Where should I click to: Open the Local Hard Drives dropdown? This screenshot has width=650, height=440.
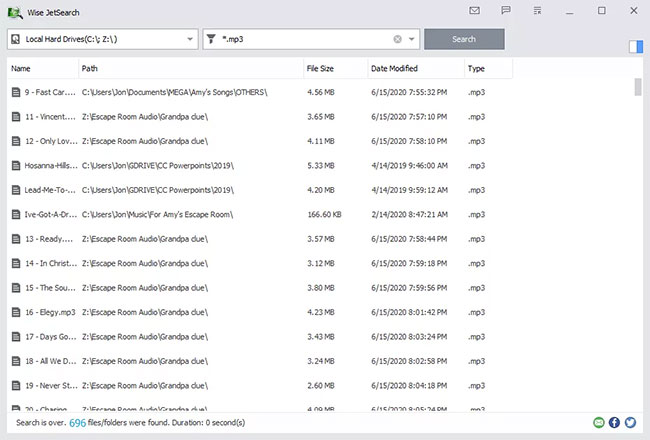point(190,39)
